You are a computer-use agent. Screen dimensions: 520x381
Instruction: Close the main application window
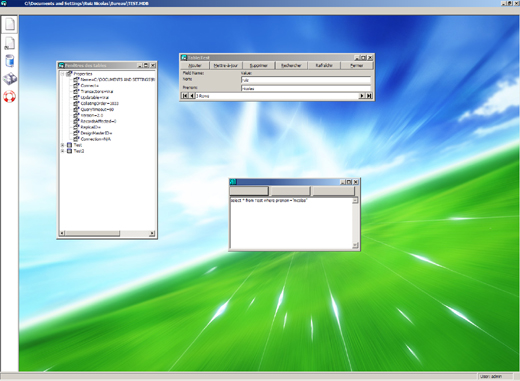[517, 3]
